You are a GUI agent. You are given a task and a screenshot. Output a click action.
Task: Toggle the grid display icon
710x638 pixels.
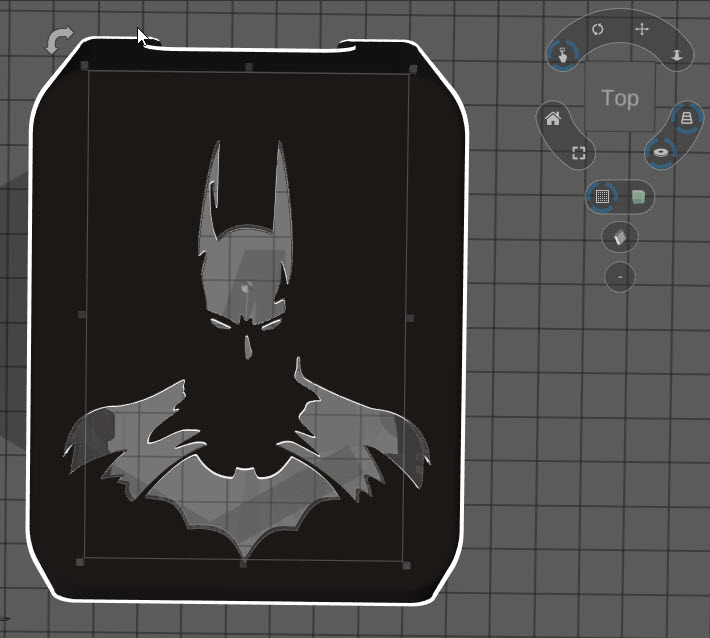[x=602, y=197]
